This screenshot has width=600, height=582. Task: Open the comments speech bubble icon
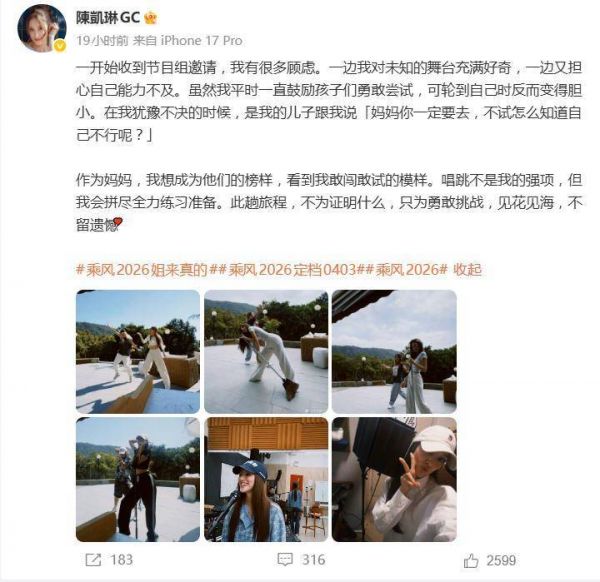click(x=285, y=559)
